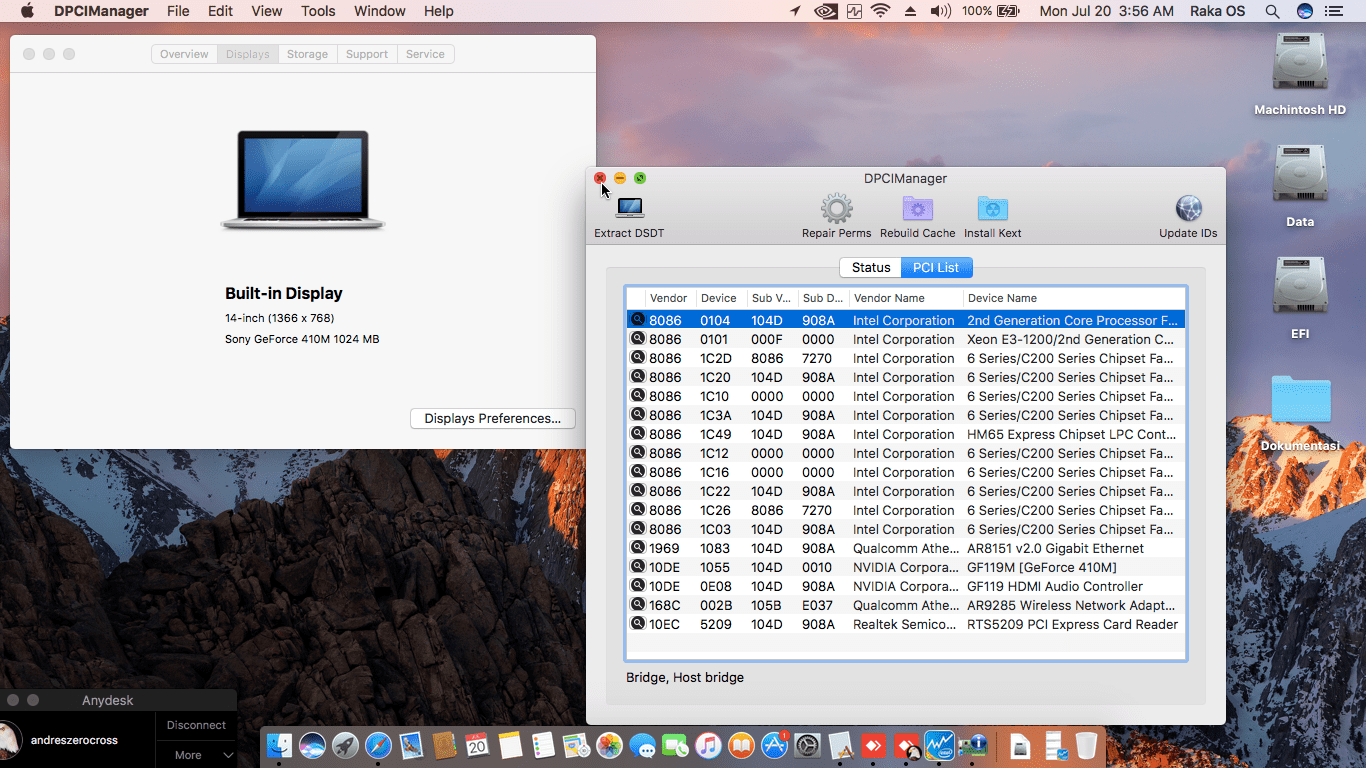The width and height of the screenshot is (1366, 768).
Task: Click the Displays Preferences button
Action: [x=493, y=418]
